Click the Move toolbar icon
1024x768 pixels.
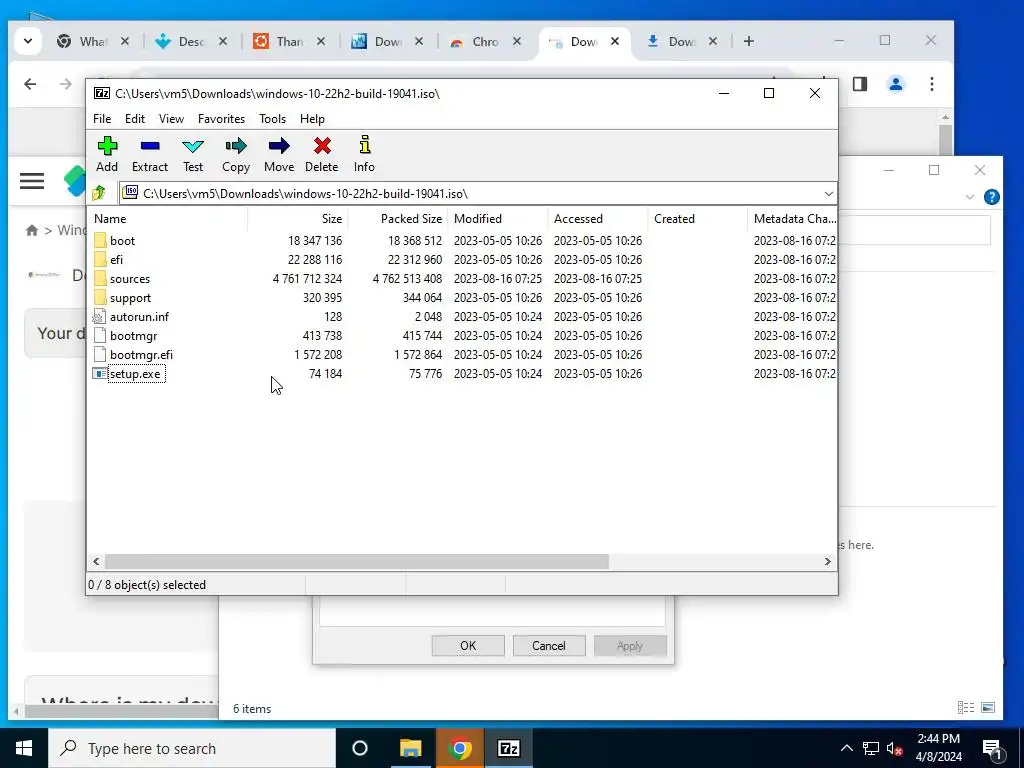279,146
